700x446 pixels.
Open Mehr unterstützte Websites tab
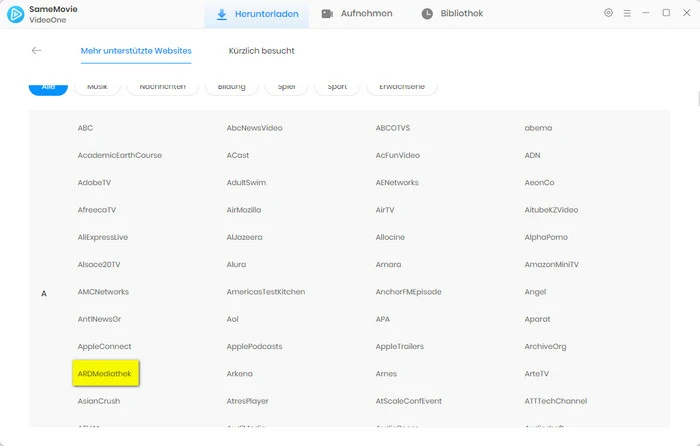tap(136, 50)
